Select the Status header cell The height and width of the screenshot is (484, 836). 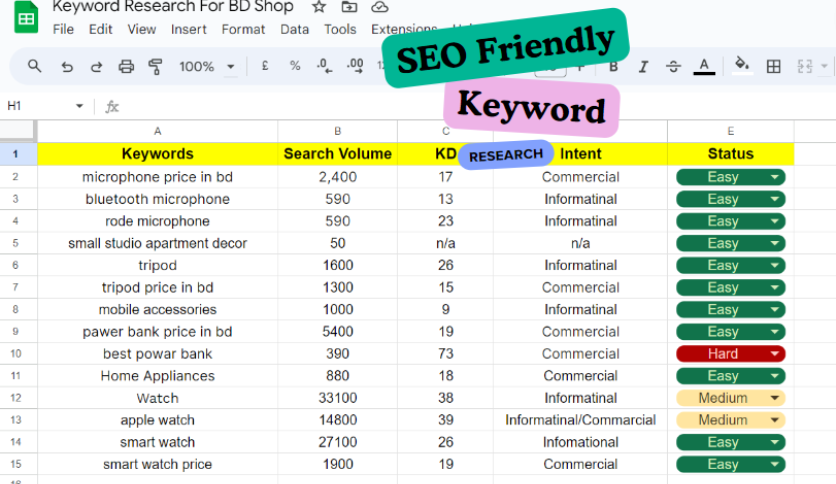coord(730,154)
